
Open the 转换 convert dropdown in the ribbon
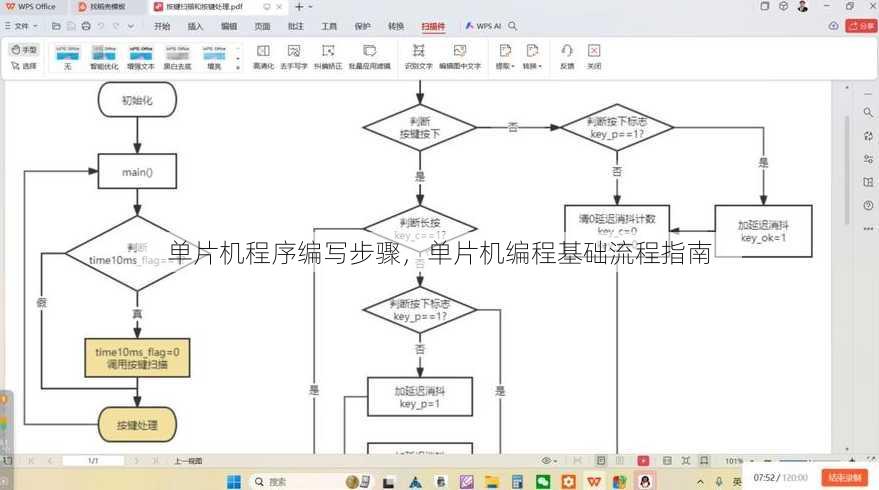click(x=532, y=57)
